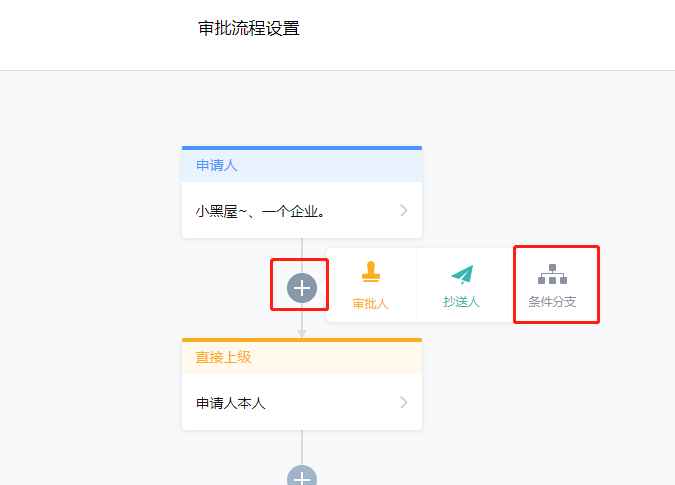Click the thin blue bar atop 申请人 card

tap(302, 148)
